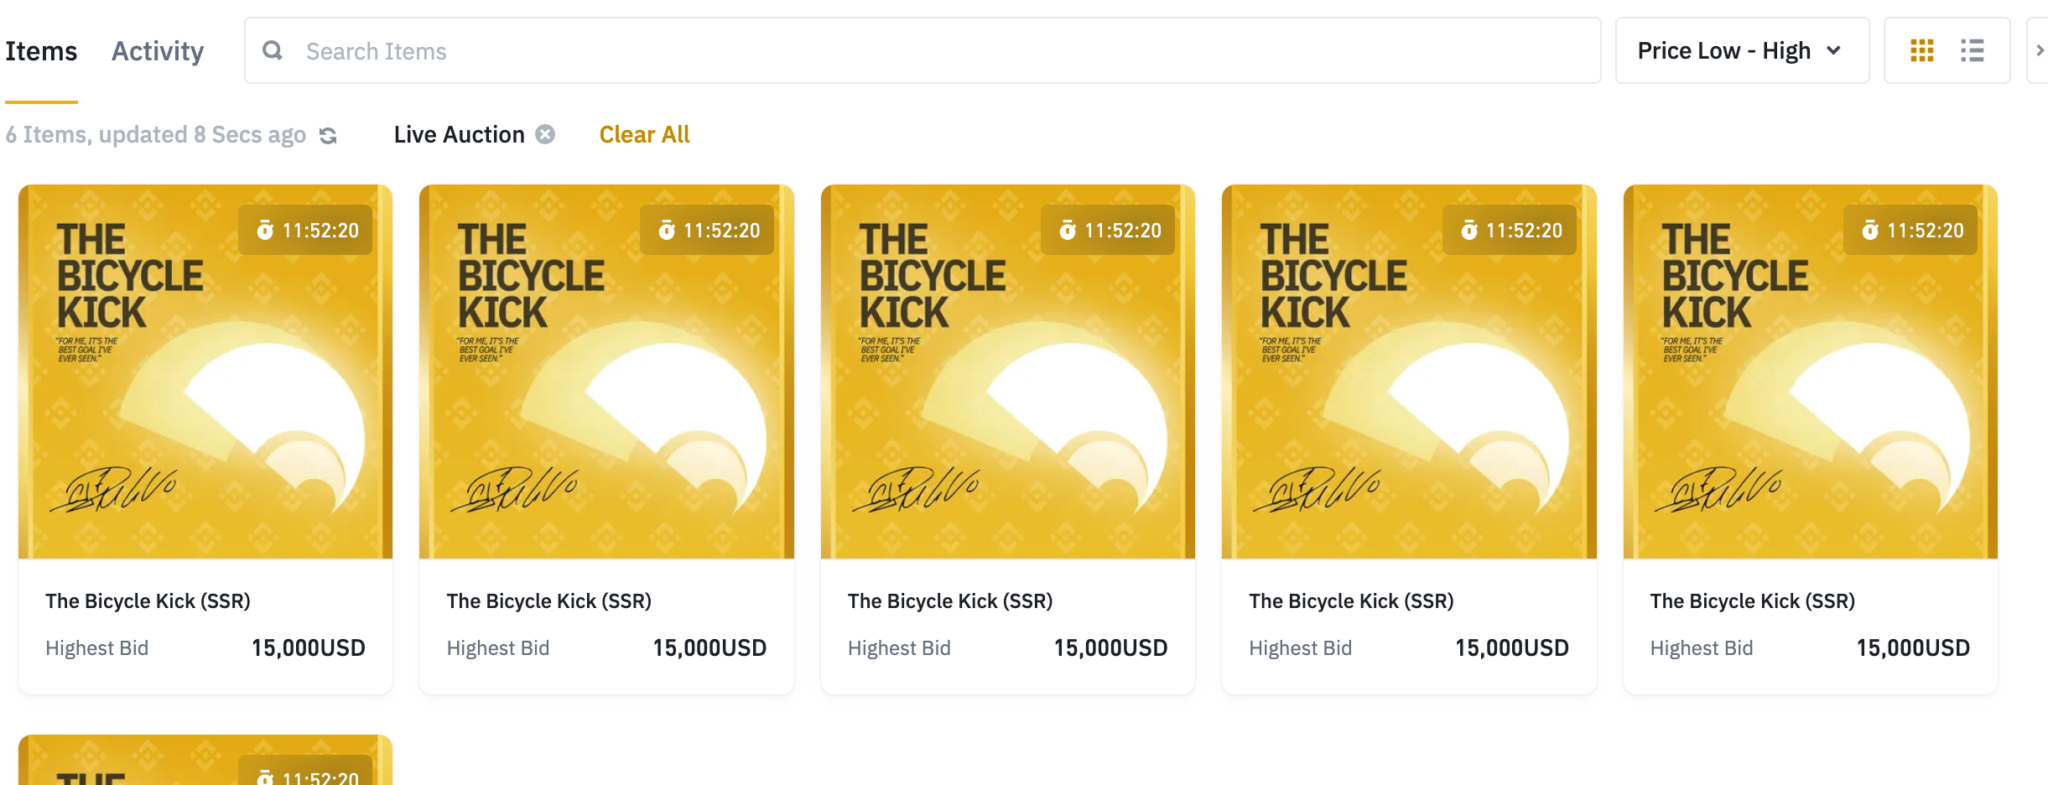
Task: Click the search magnifier icon
Action: pos(272,51)
